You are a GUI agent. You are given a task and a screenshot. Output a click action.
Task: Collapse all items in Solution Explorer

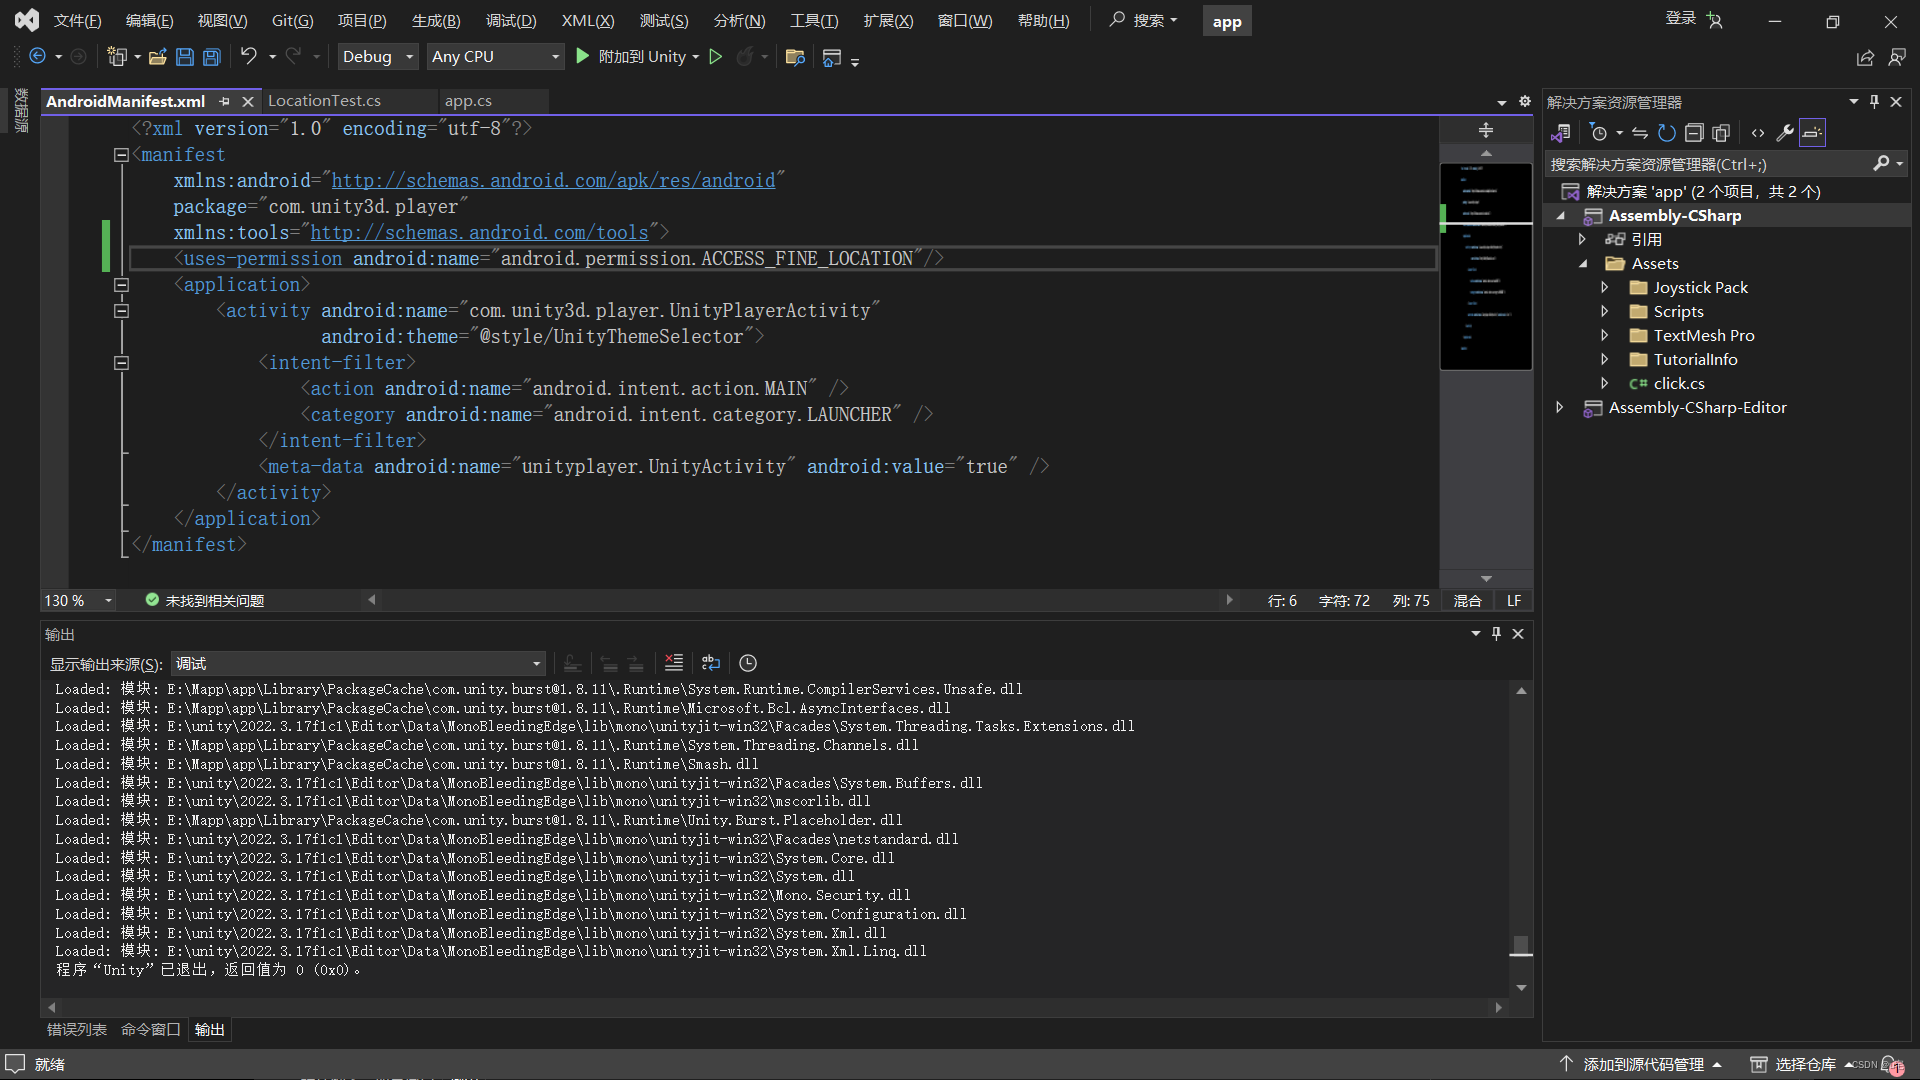[1693, 133]
